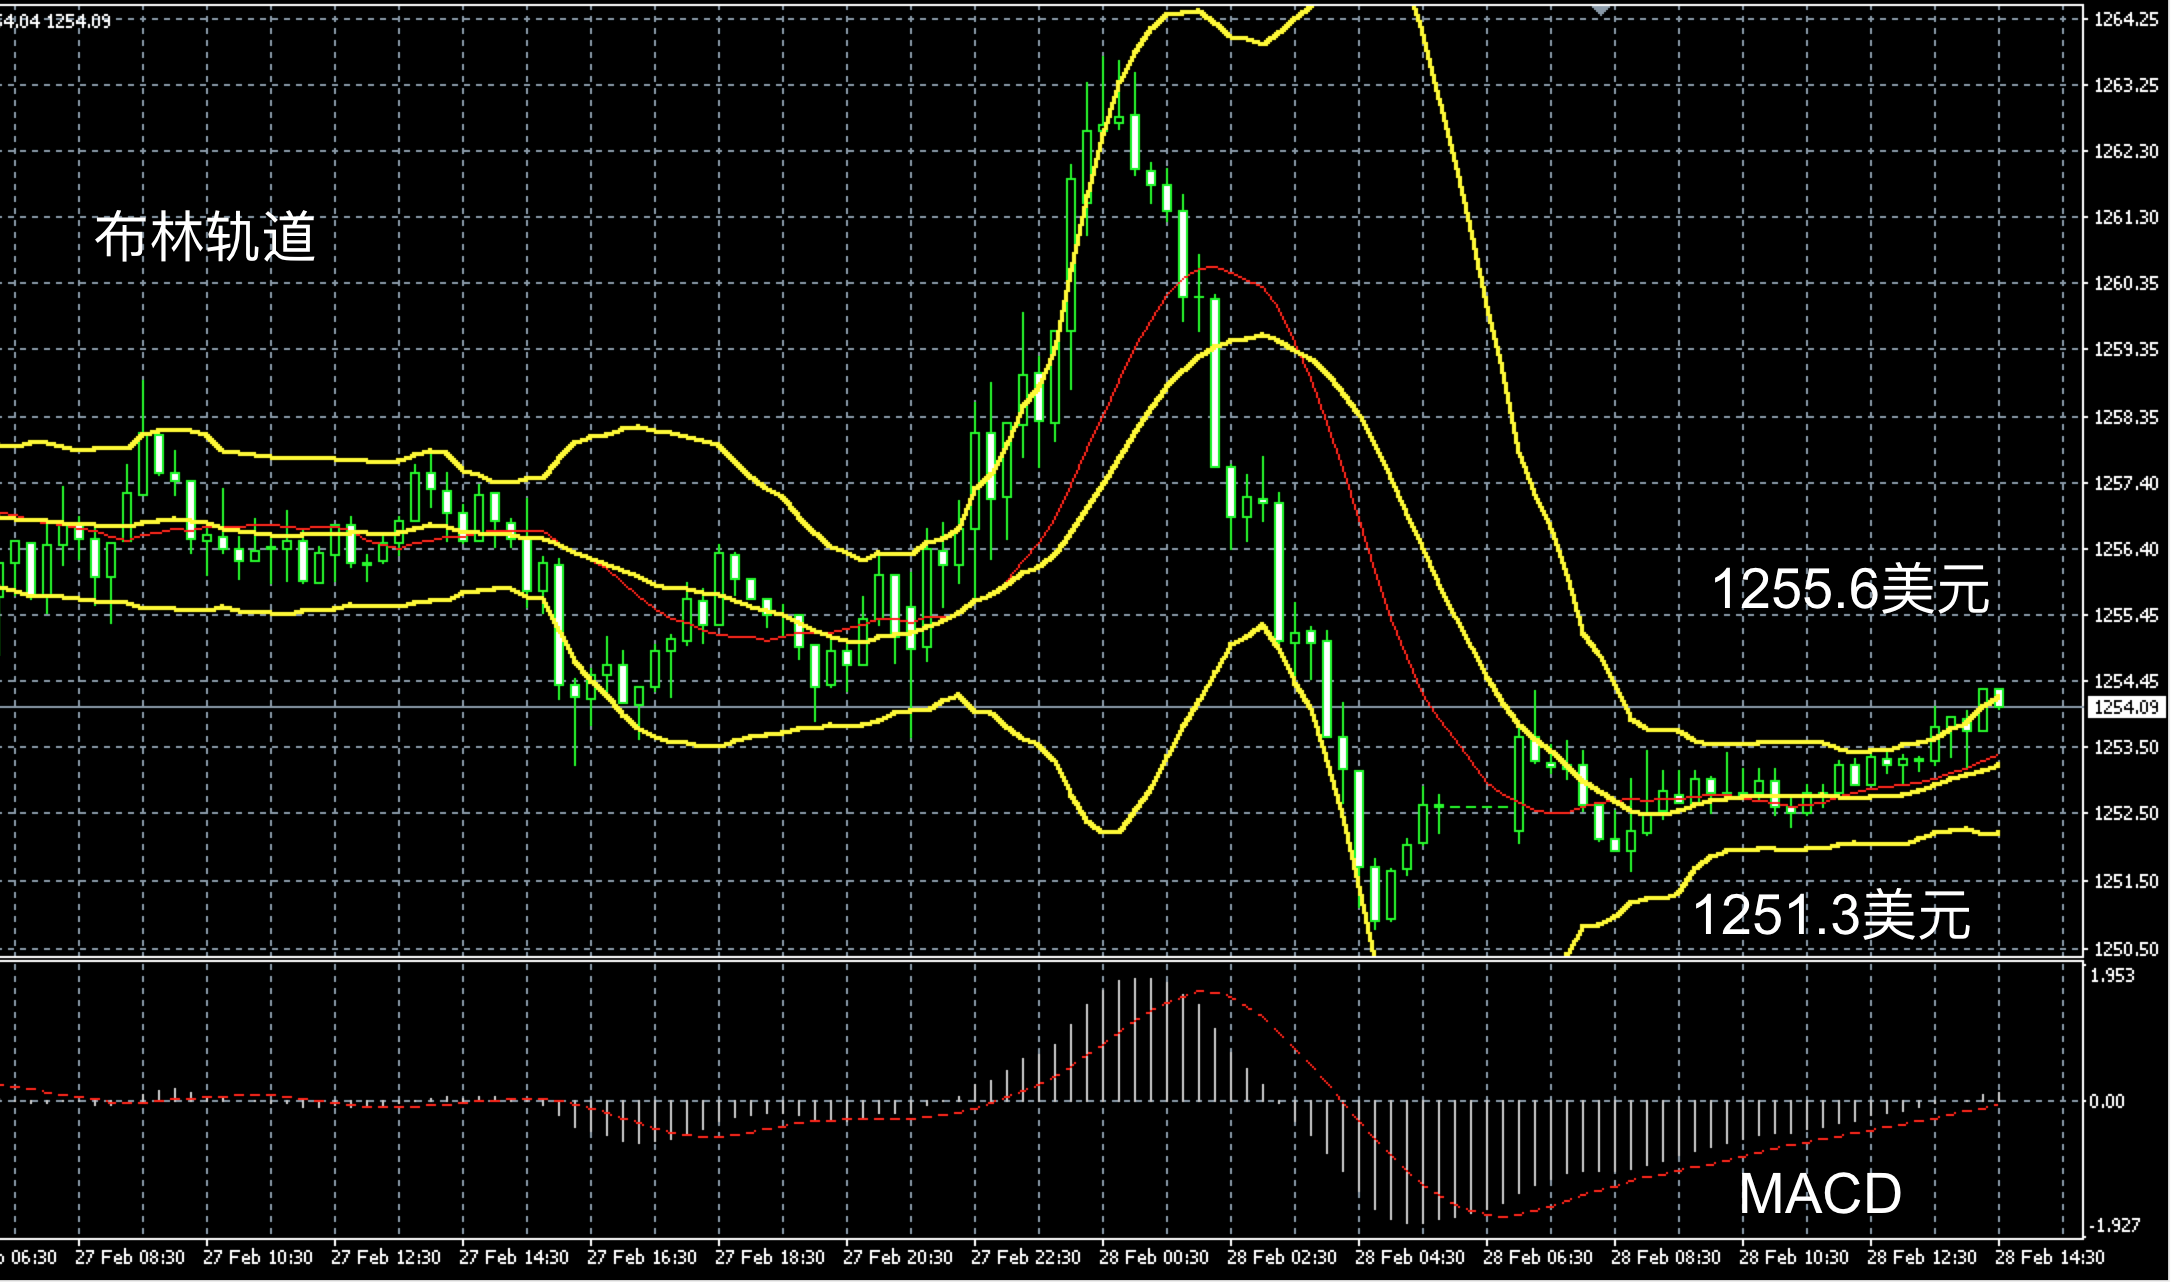The image size is (2172, 1282).
Task: Click the 27 Feb 14:30 time label
Action: point(514,1257)
